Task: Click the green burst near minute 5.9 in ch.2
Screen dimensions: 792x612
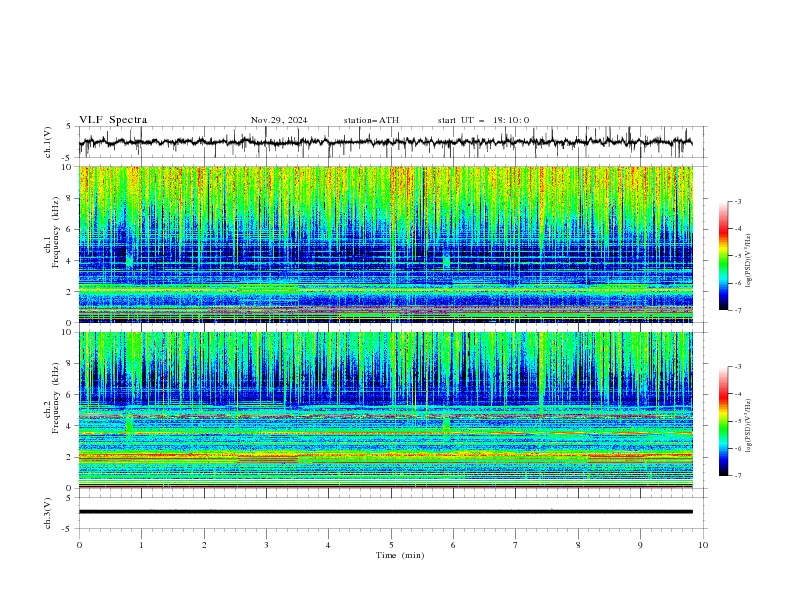Action: (446, 424)
